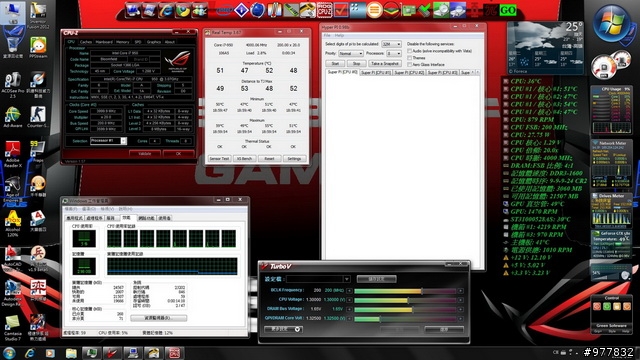Open the Recycle Bin on the desktop

(x=12, y=47)
